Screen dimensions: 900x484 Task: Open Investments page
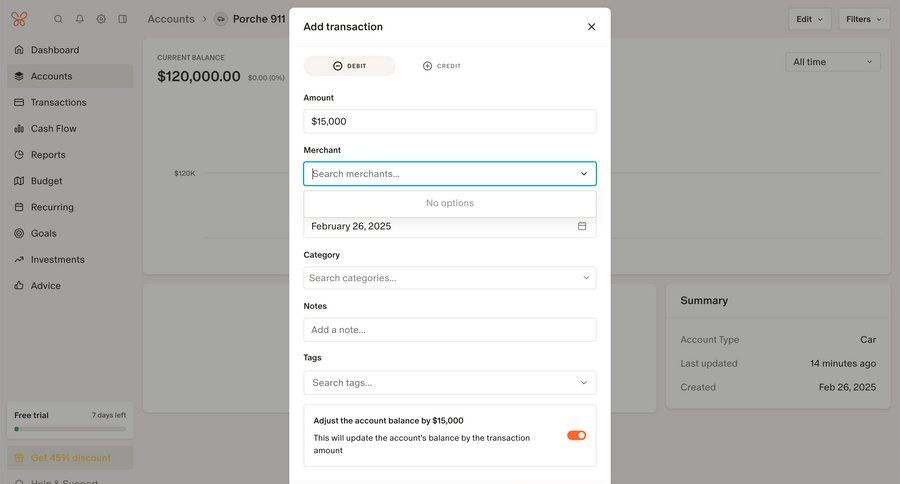pos(71,260)
